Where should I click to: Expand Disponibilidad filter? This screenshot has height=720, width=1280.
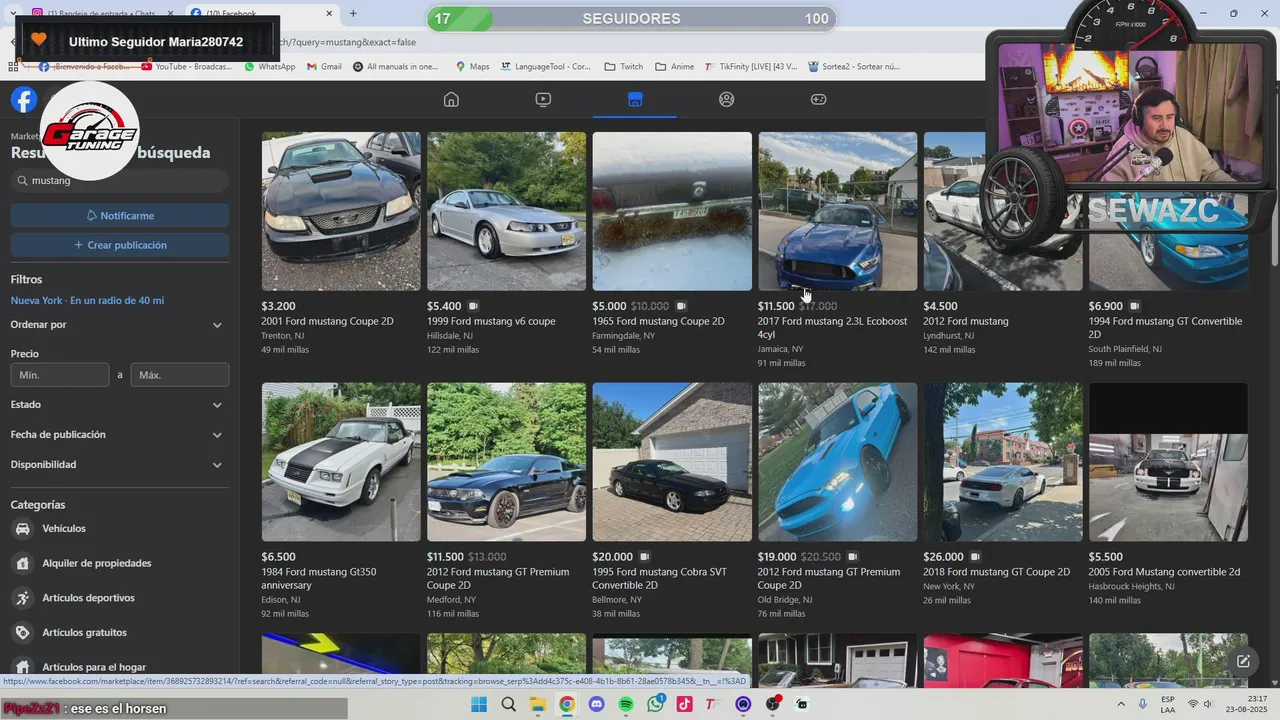tap(120, 465)
